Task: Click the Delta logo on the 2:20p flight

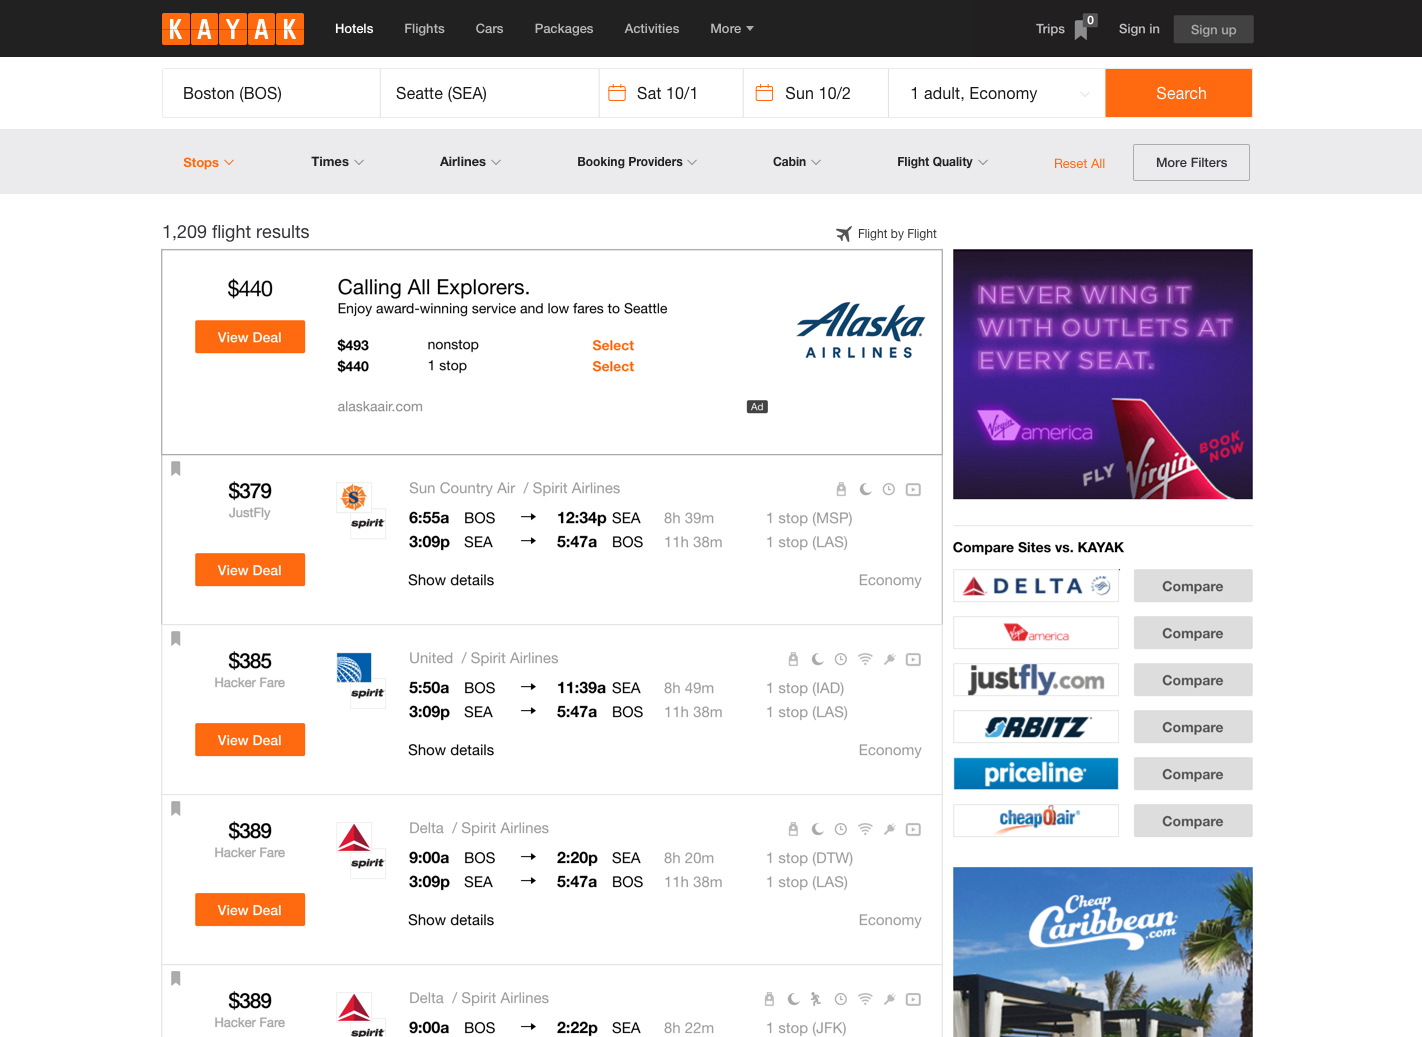Action: pos(354,837)
